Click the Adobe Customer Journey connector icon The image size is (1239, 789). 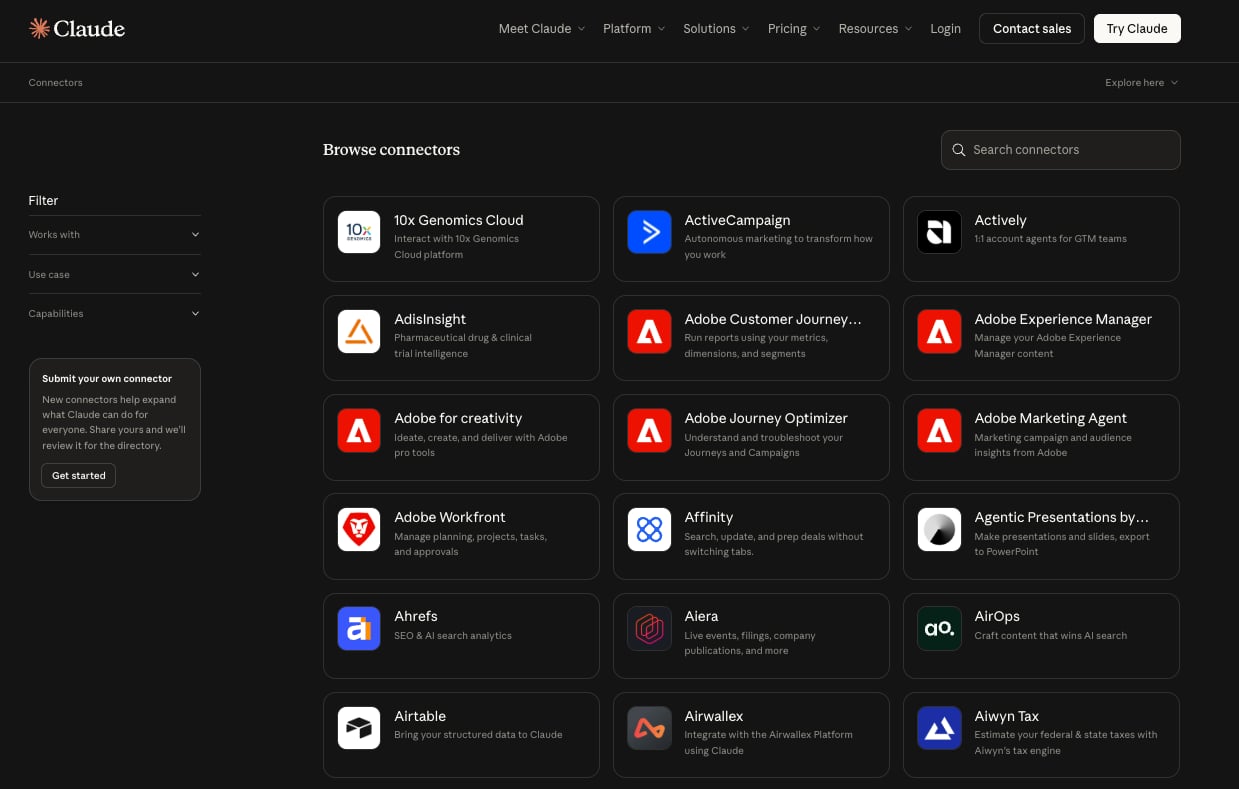[x=649, y=331]
